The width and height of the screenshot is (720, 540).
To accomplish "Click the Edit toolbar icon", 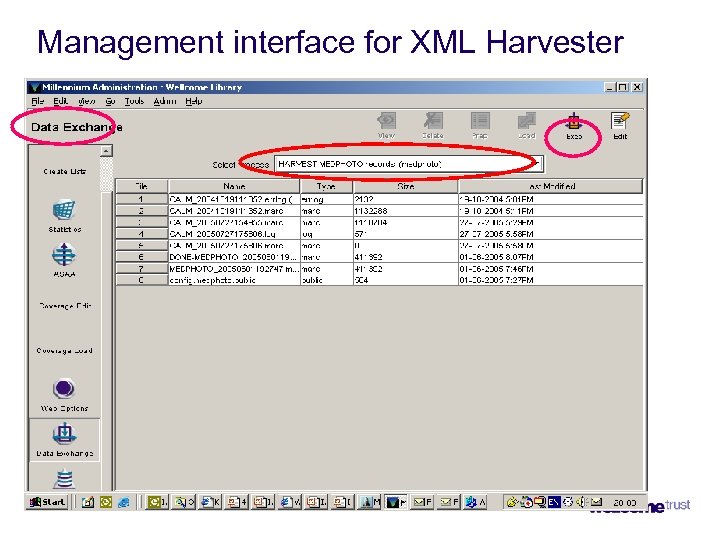I will (x=619, y=121).
